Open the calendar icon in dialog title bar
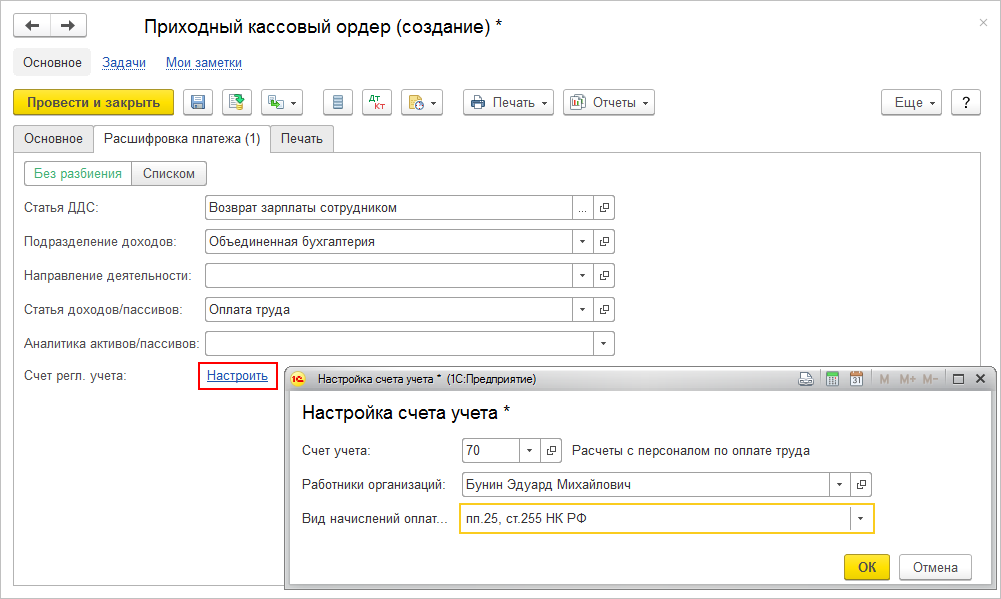Image resolution: width=1001 pixels, height=599 pixels. 856,379
